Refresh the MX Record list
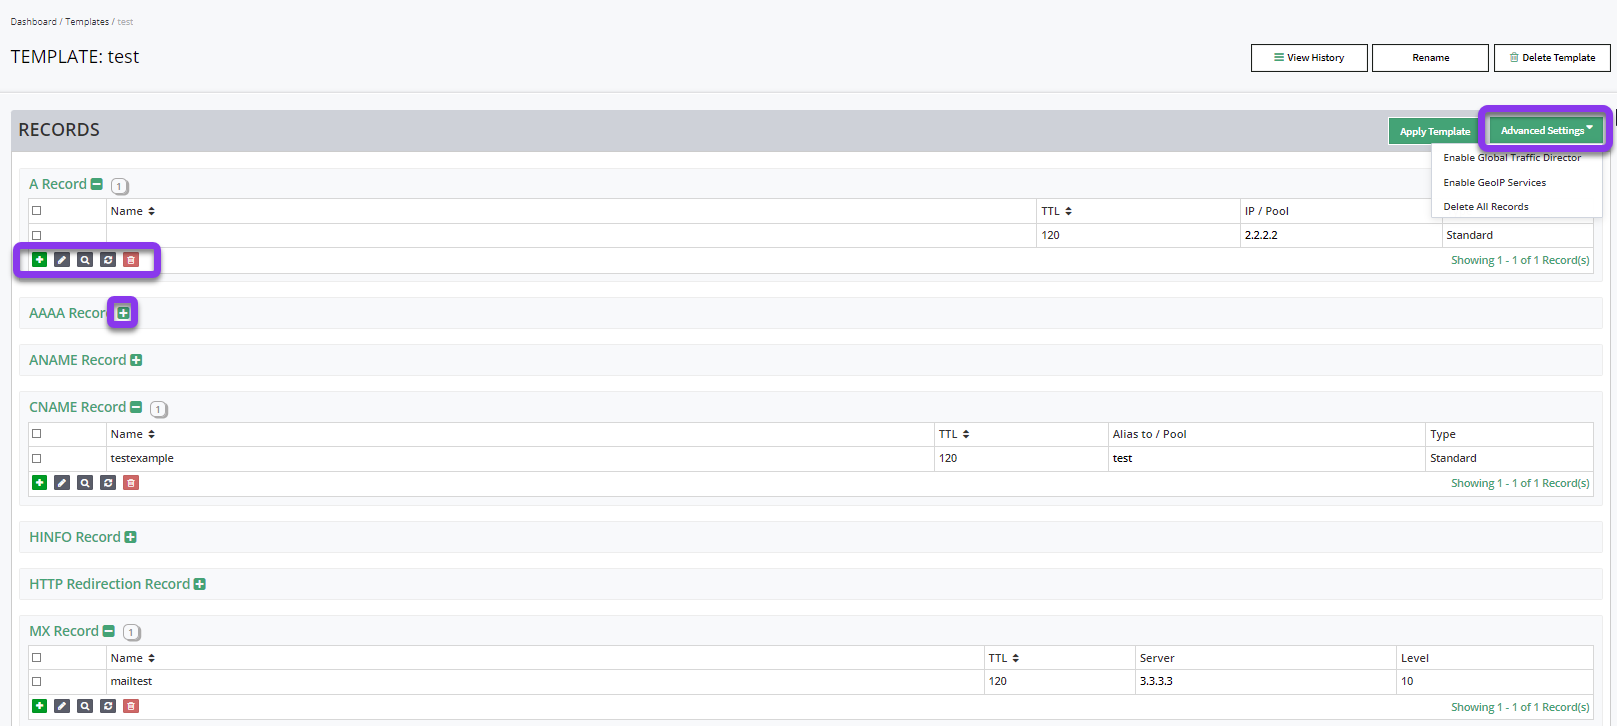 [x=108, y=706]
